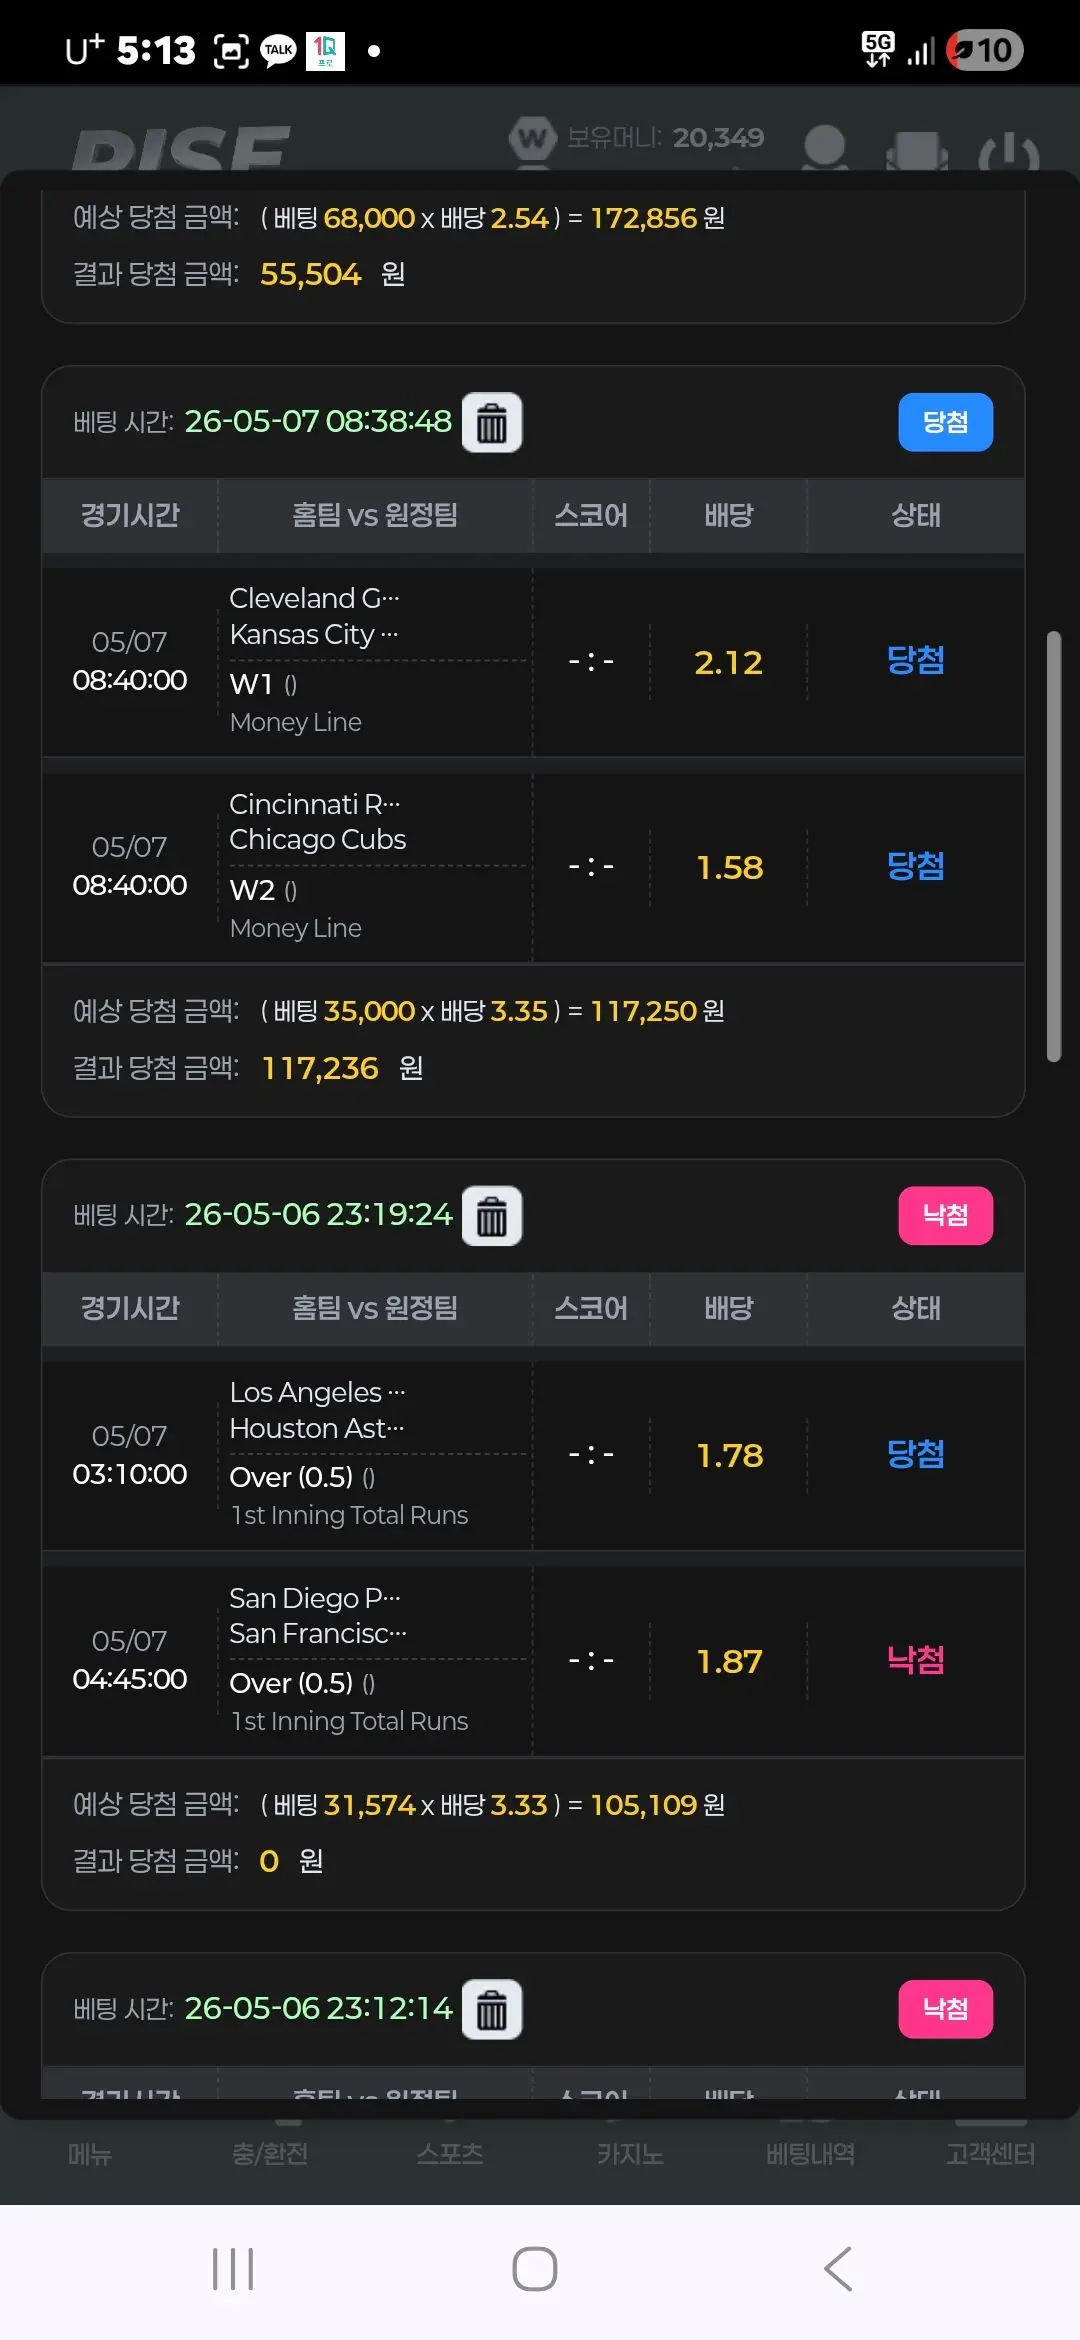This screenshot has height=2340, width=1080.
Task: Open the KakaoTalk notification icon
Action: [278, 50]
